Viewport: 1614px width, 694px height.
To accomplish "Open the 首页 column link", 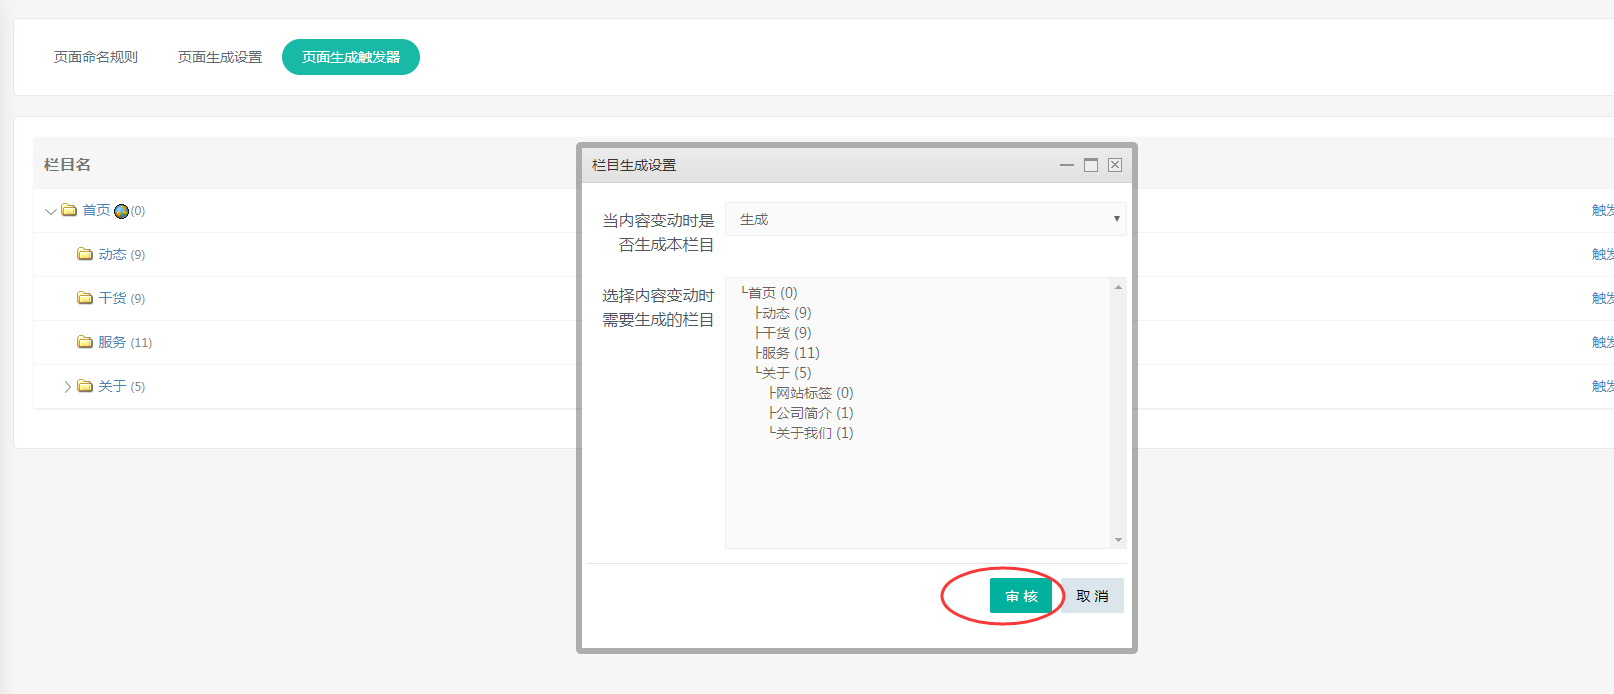I will tap(96, 210).
